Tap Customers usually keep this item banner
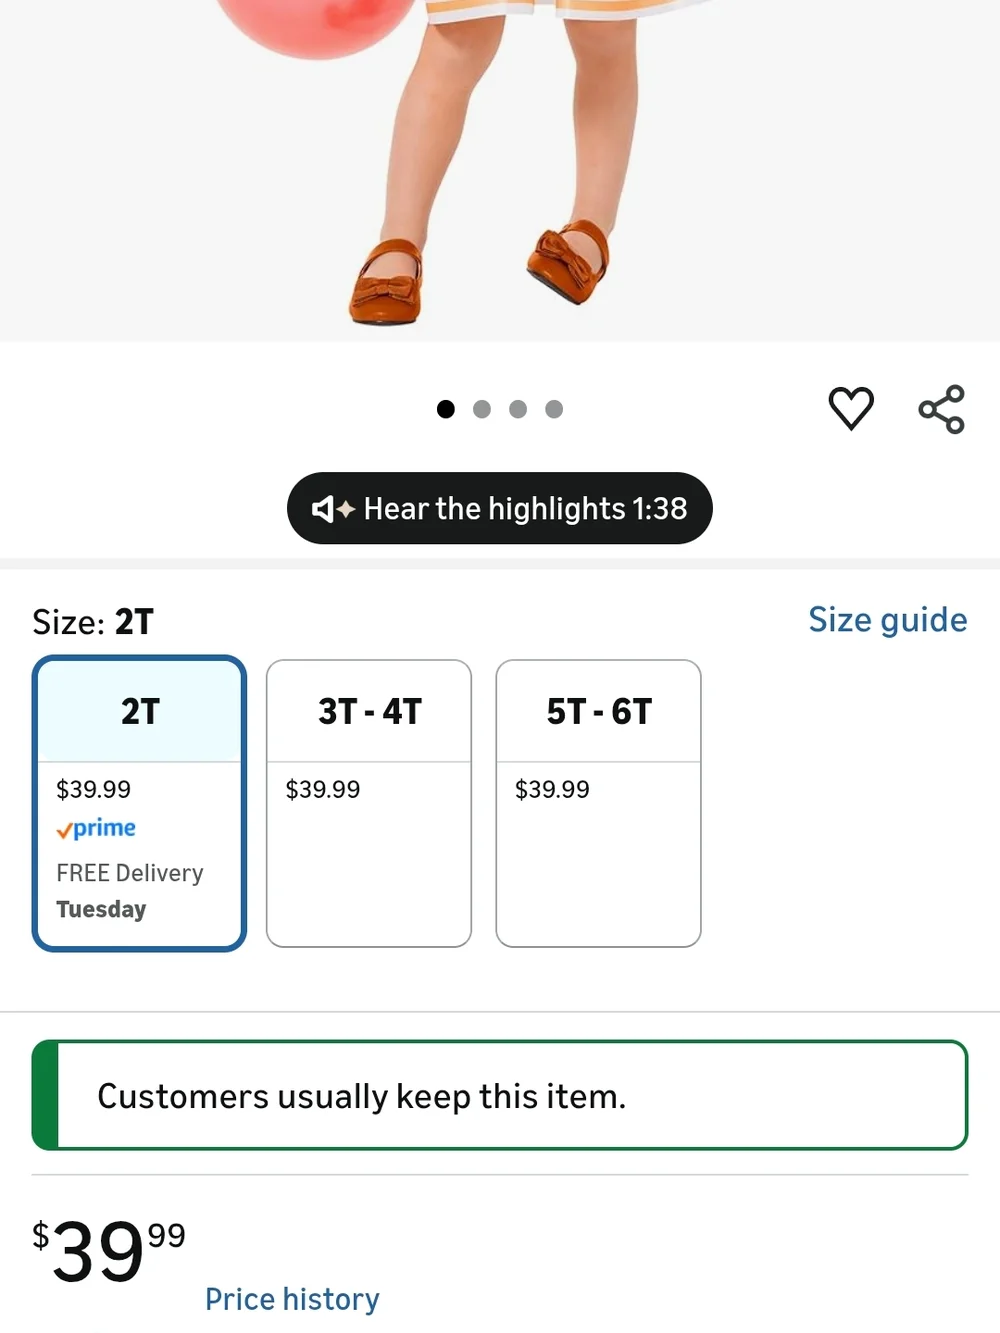 click(x=500, y=1095)
